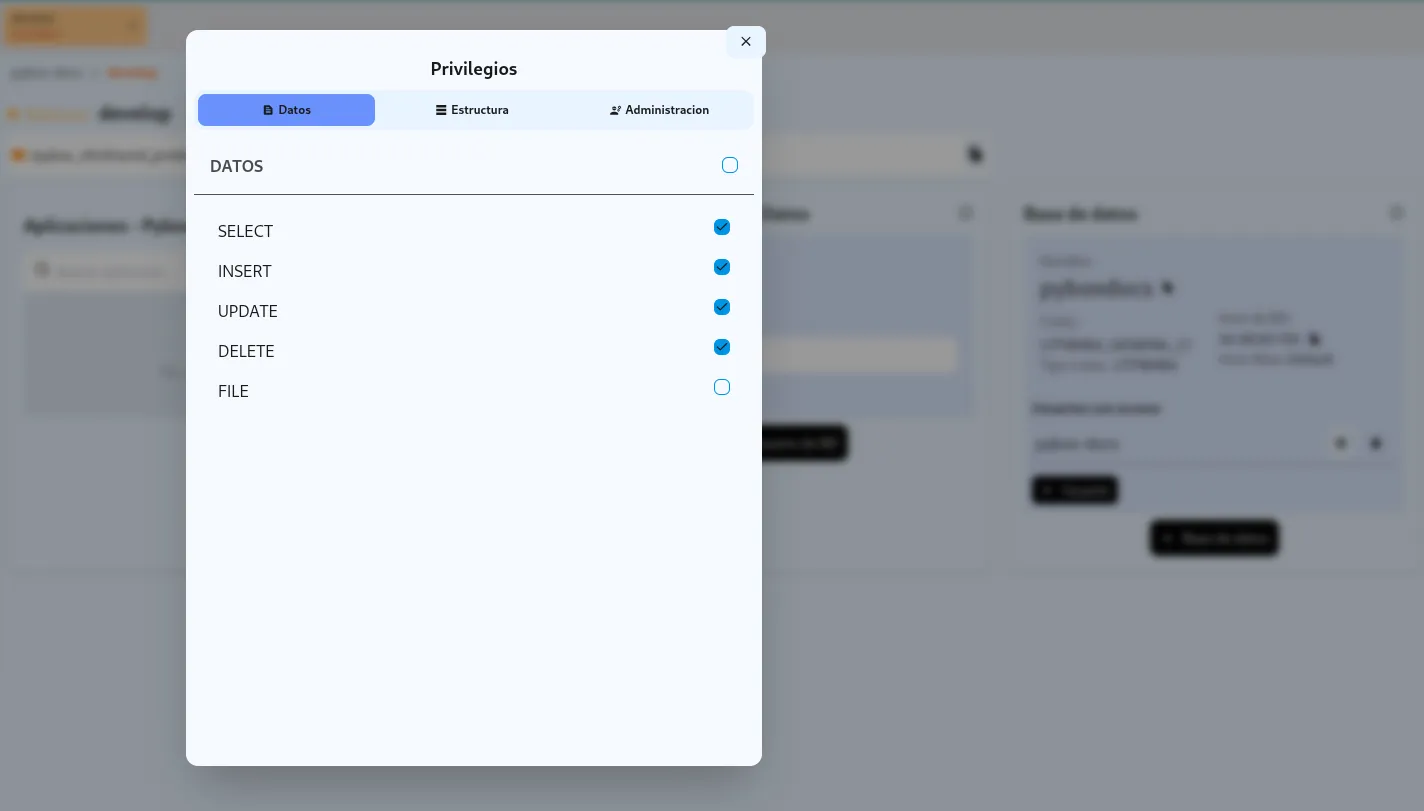Switch to the Datos tab
Viewport: 1424px width, 811px height.
tap(286, 110)
